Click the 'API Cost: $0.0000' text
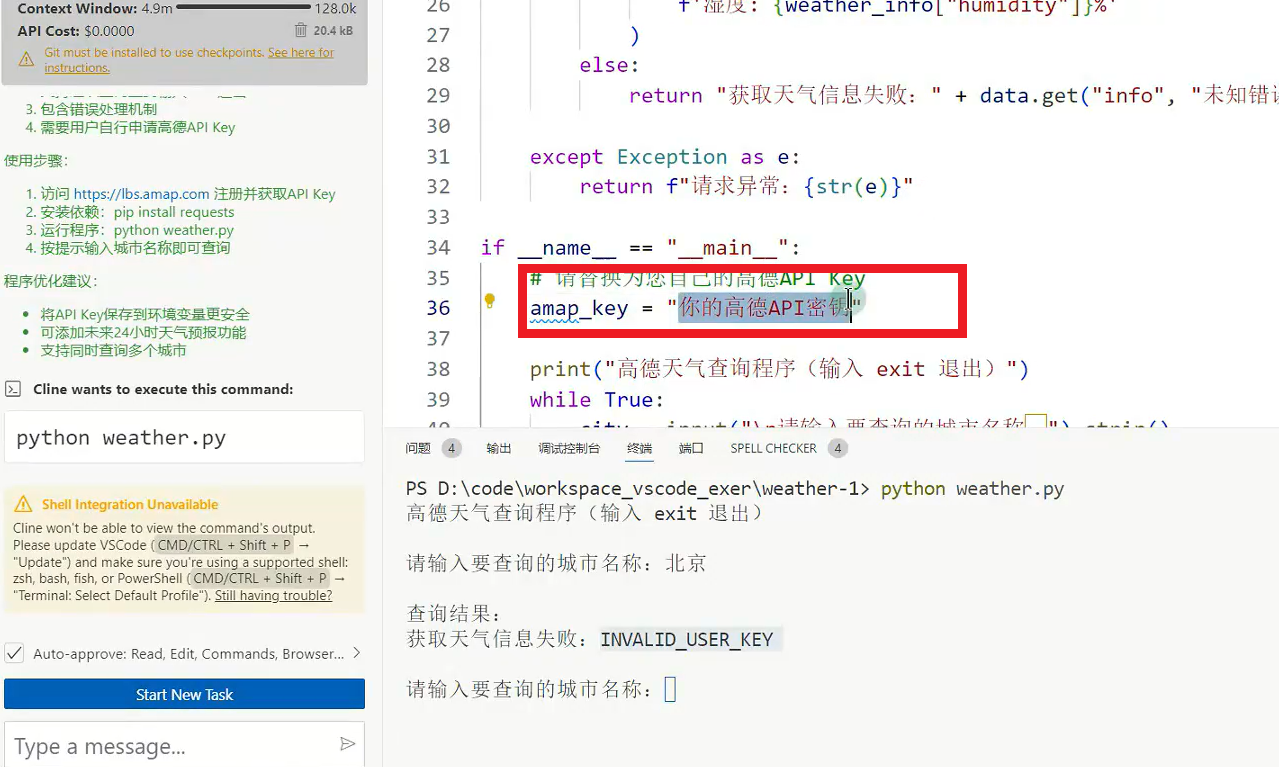Viewport: 1279px width, 767px height. (x=76, y=31)
